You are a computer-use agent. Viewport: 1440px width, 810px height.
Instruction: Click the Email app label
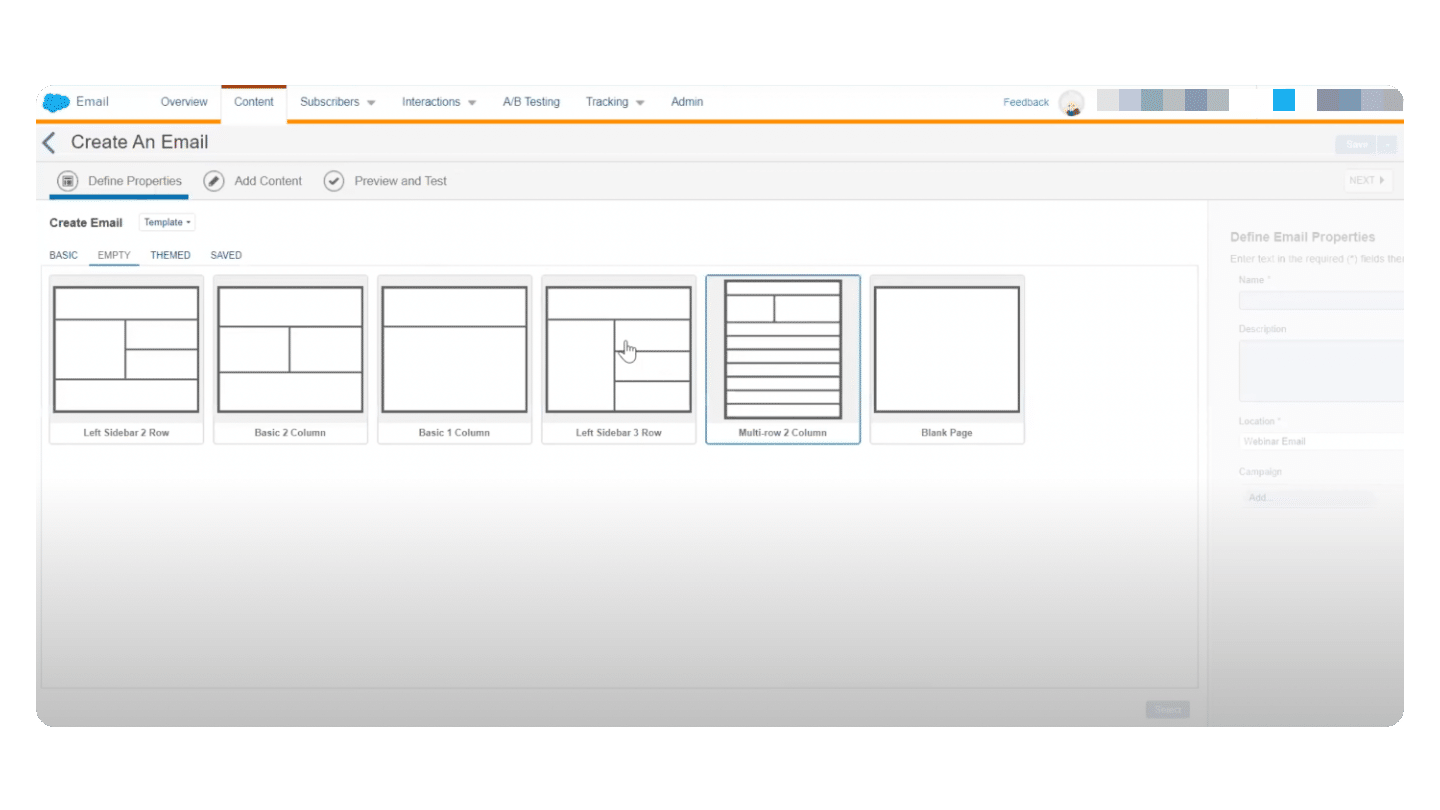pos(93,102)
